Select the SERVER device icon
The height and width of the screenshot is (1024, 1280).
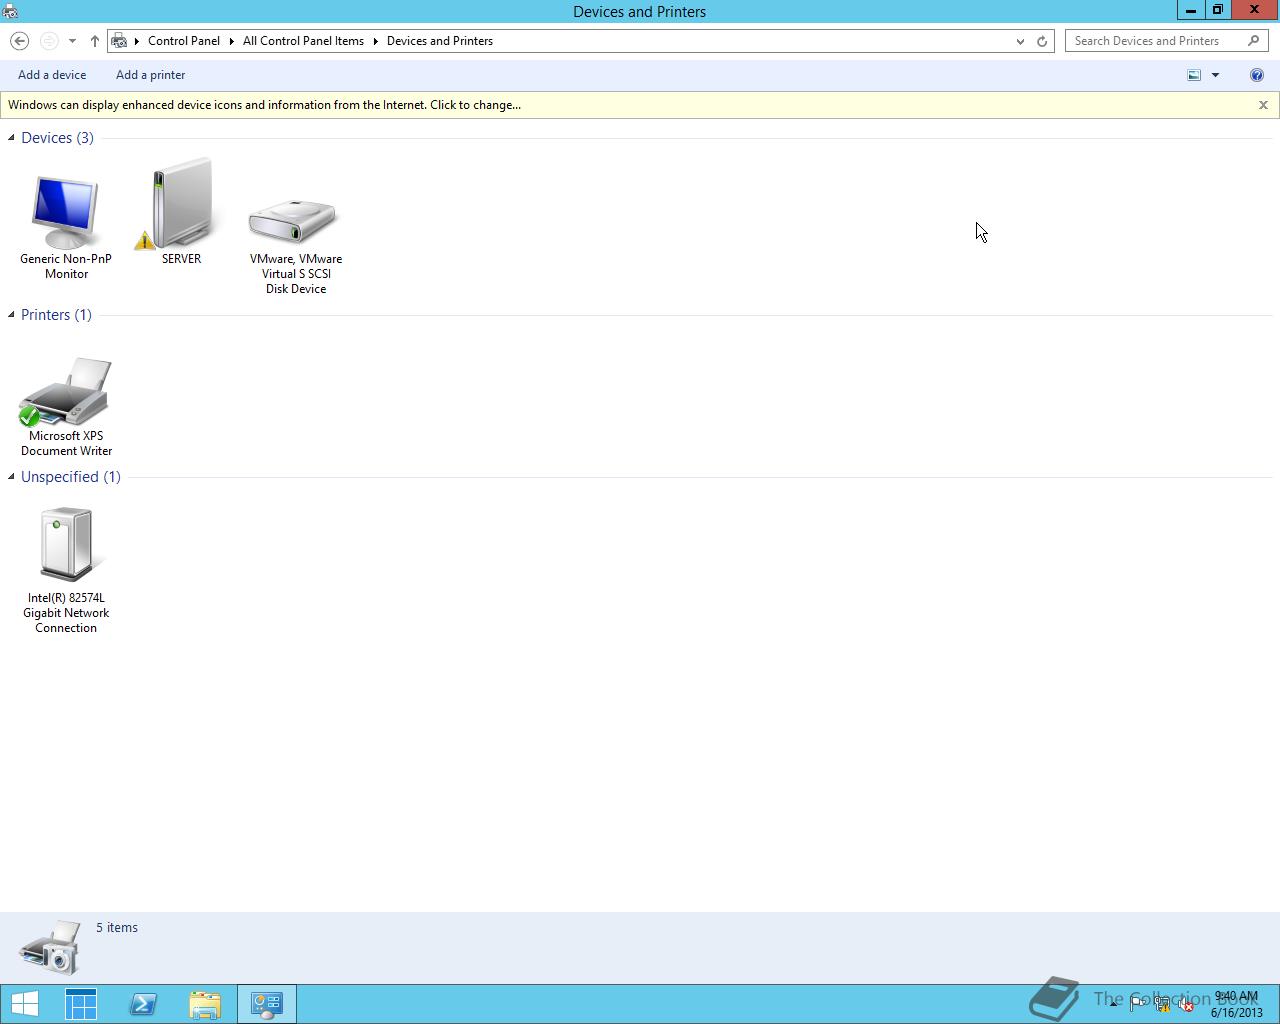coord(181,203)
